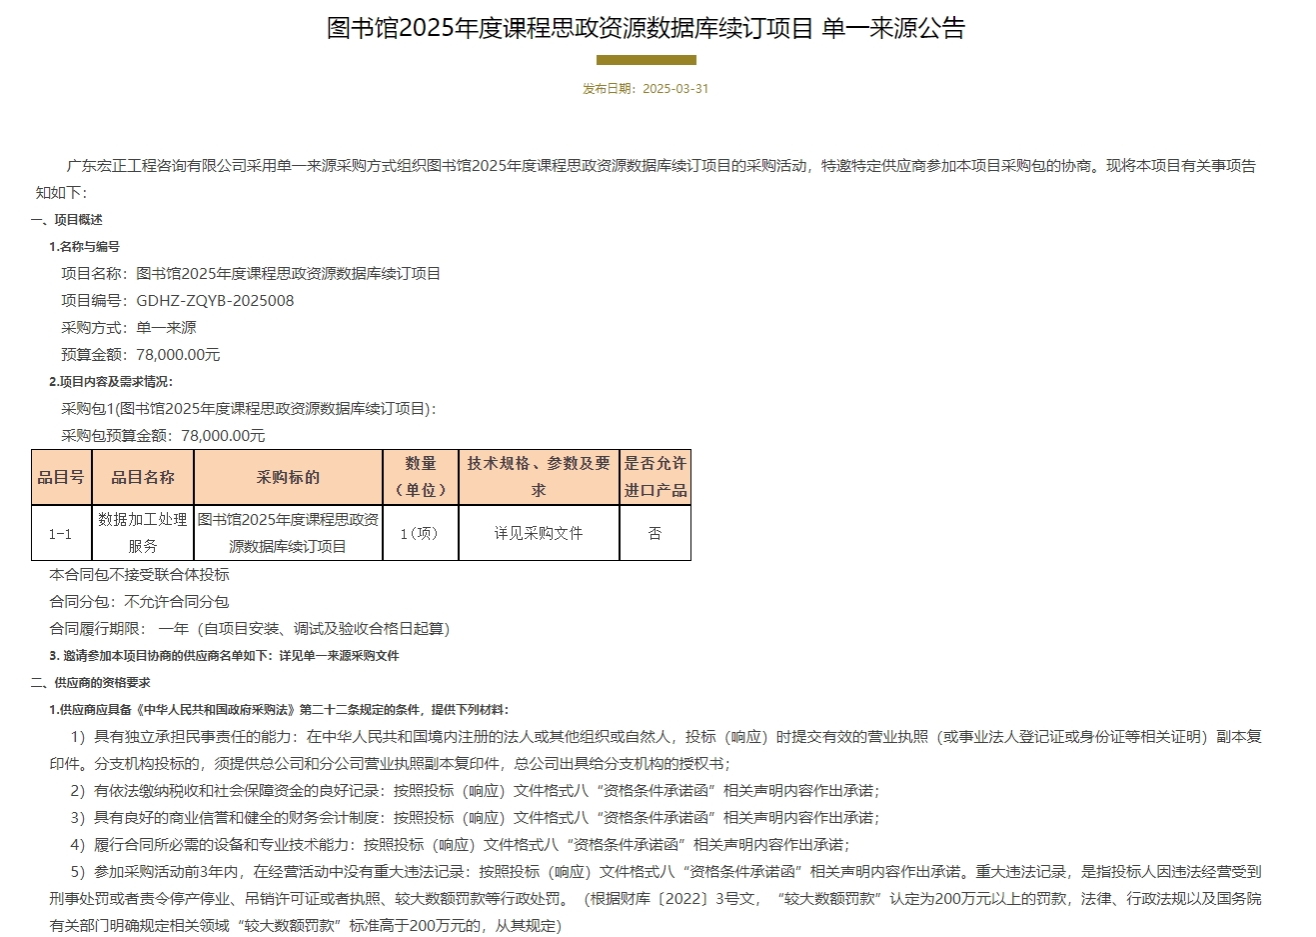Click the publish date 发布日期：2025-03-31

646,88
